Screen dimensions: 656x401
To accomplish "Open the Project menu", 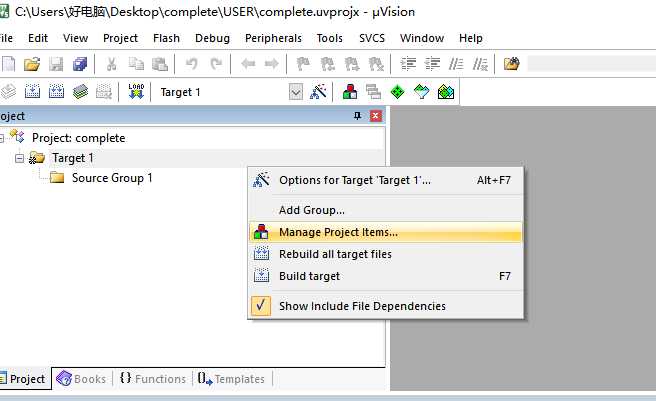I will [x=120, y=38].
